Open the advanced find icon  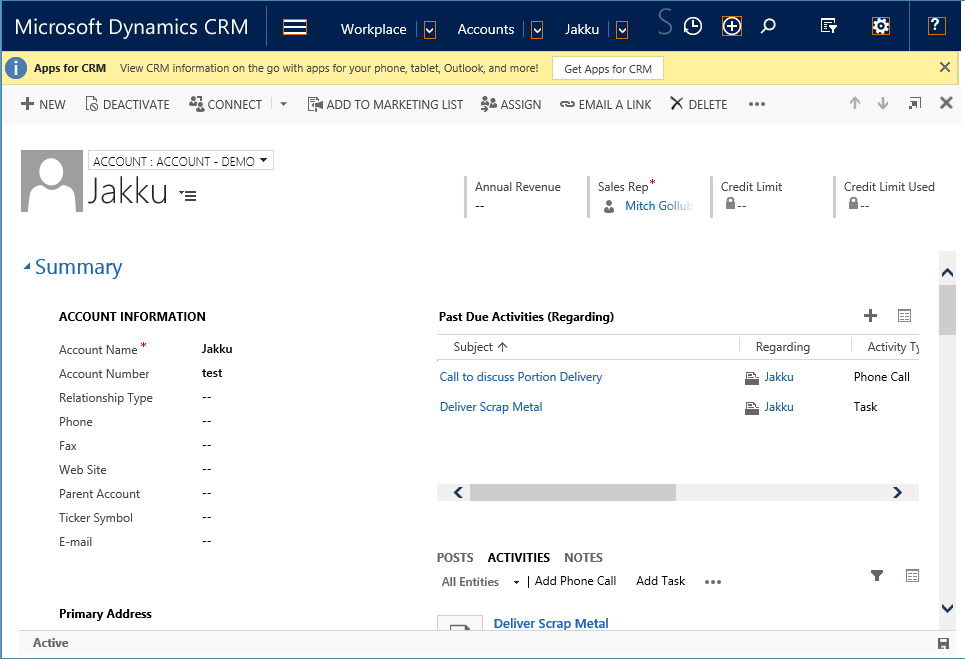pos(828,26)
